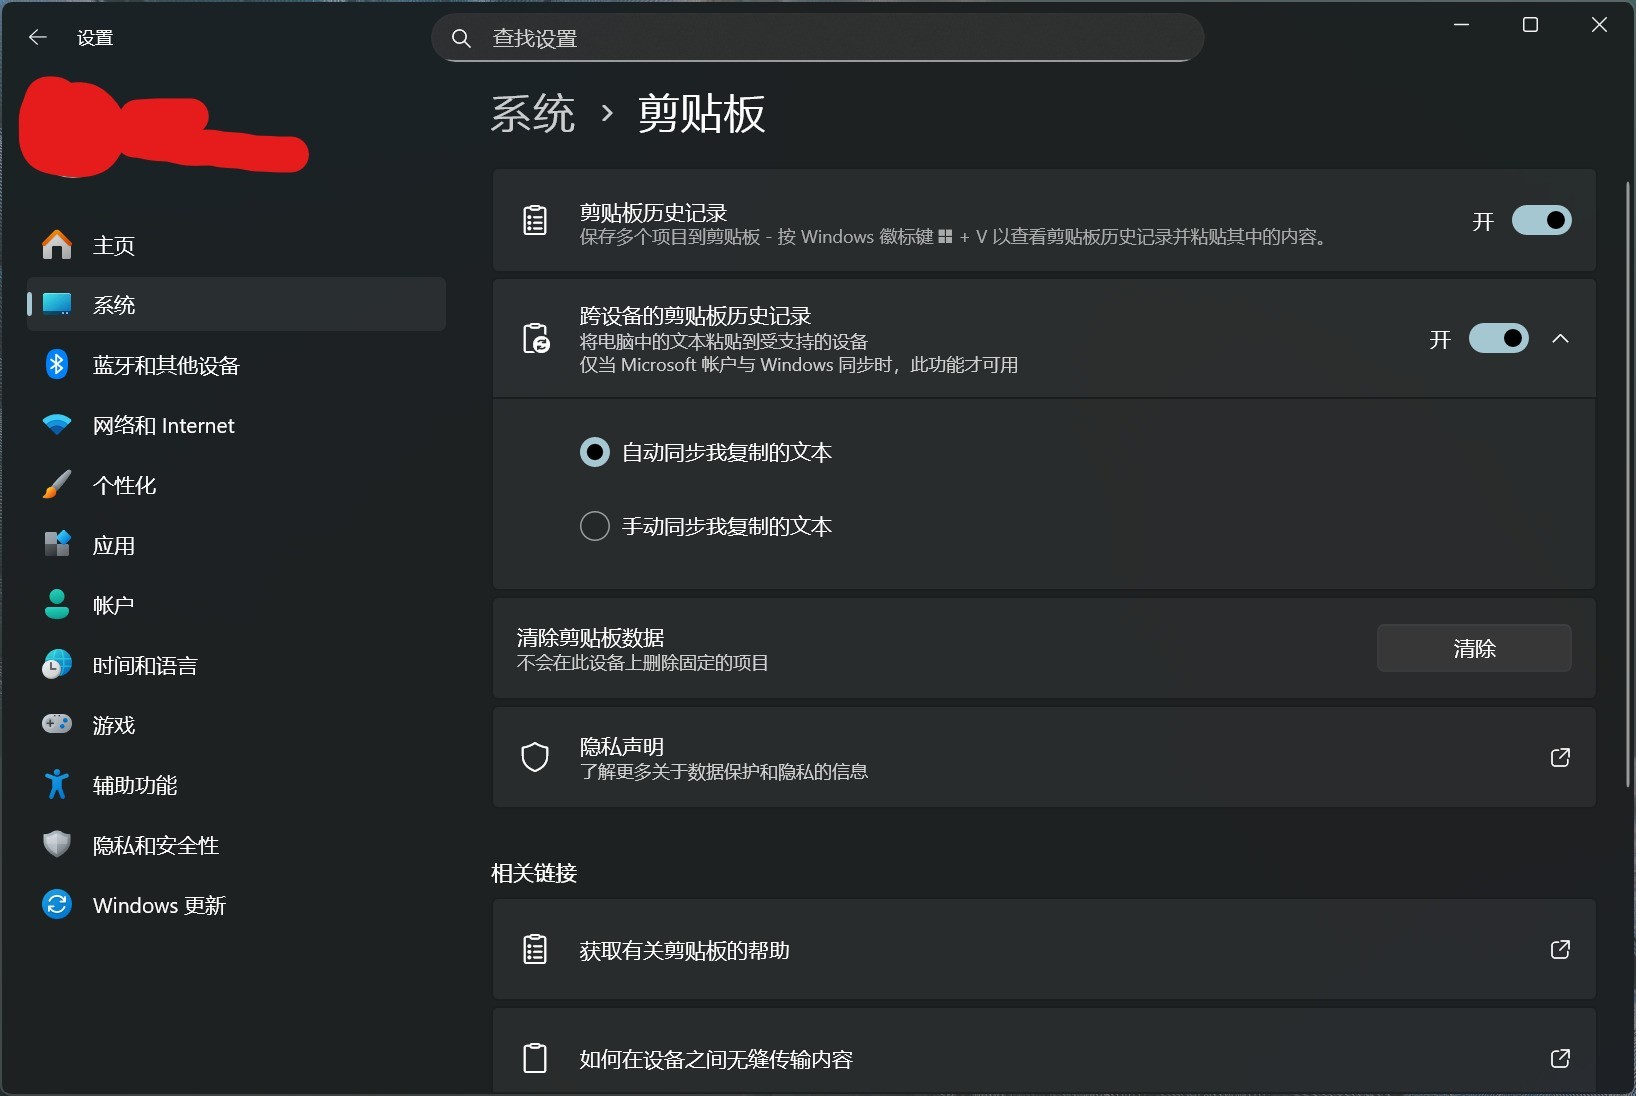Viewport: 1636px width, 1096px height.
Task: Open Personalization settings from sidebar
Action: tap(56, 485)
